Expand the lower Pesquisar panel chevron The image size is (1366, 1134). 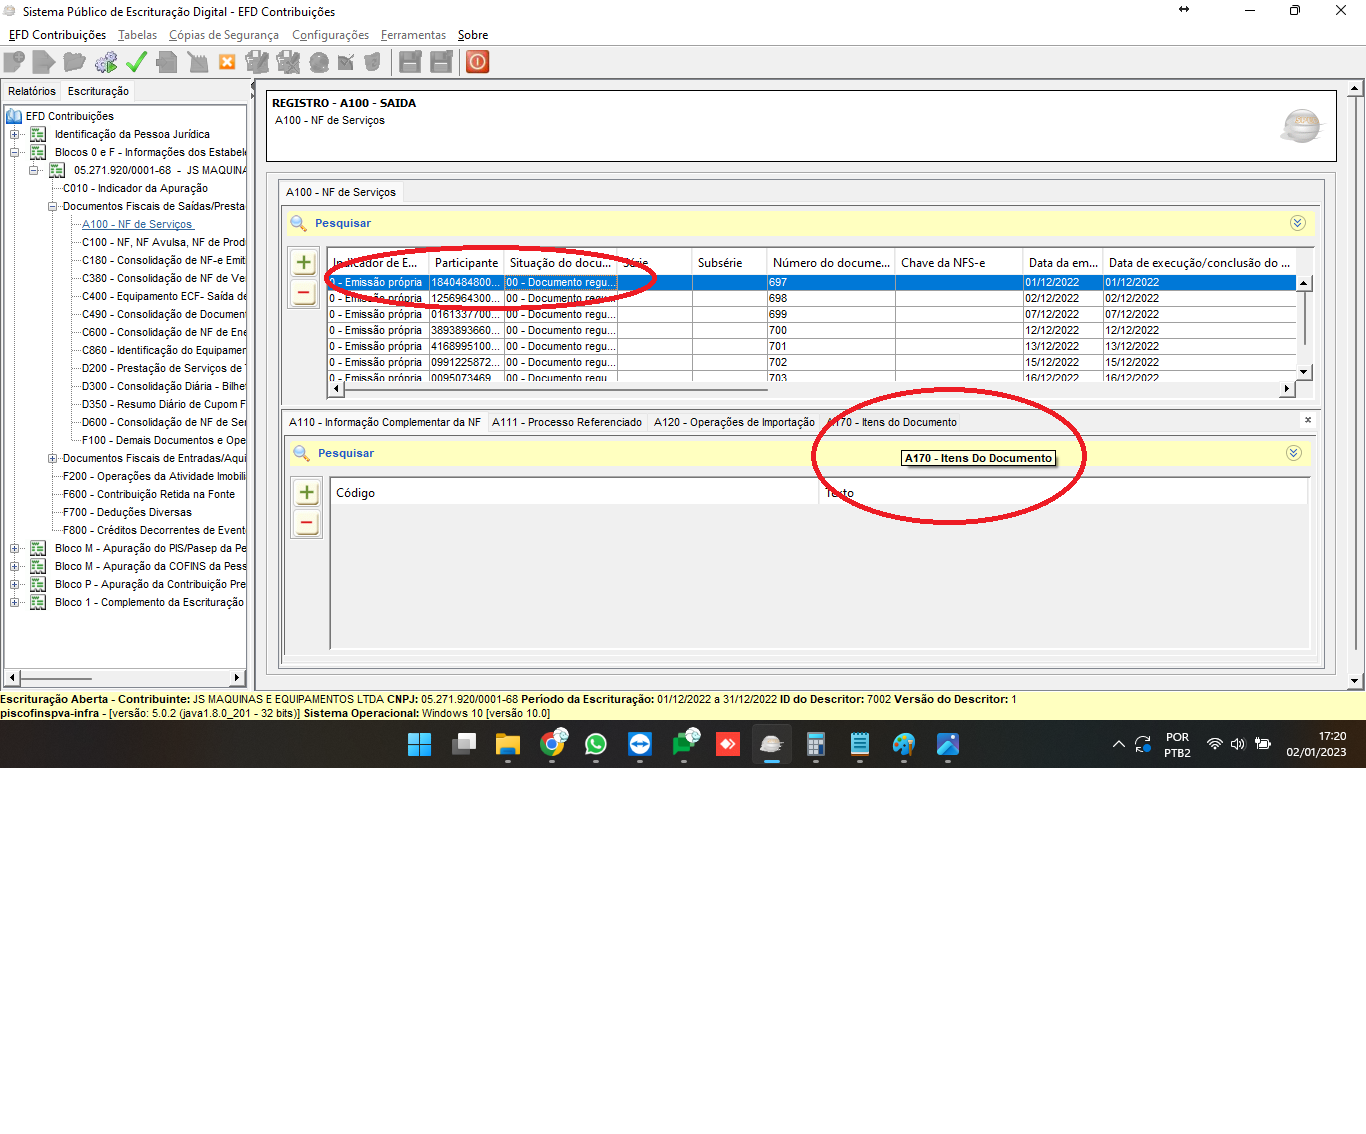point(1293,453)
